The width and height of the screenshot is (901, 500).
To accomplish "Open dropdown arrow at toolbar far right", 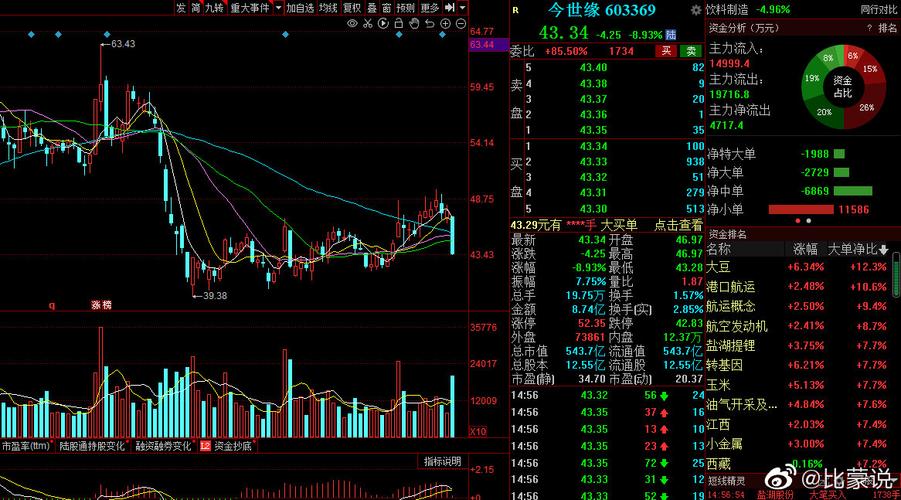I will tap(463, 7).
